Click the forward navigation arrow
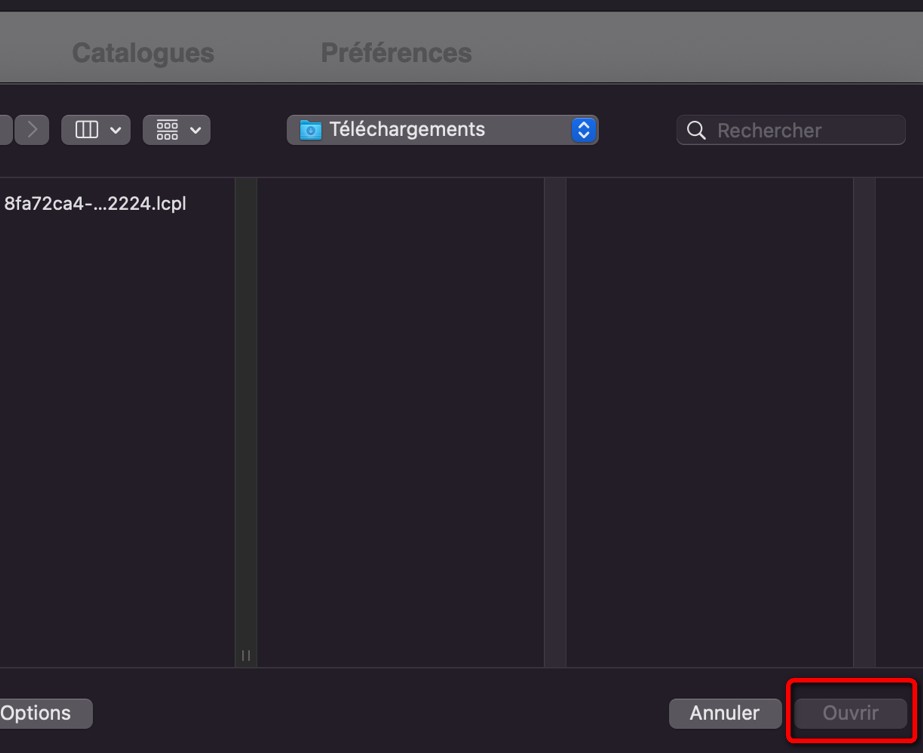The width and height of the screenshot is (923, 753). 32,130
